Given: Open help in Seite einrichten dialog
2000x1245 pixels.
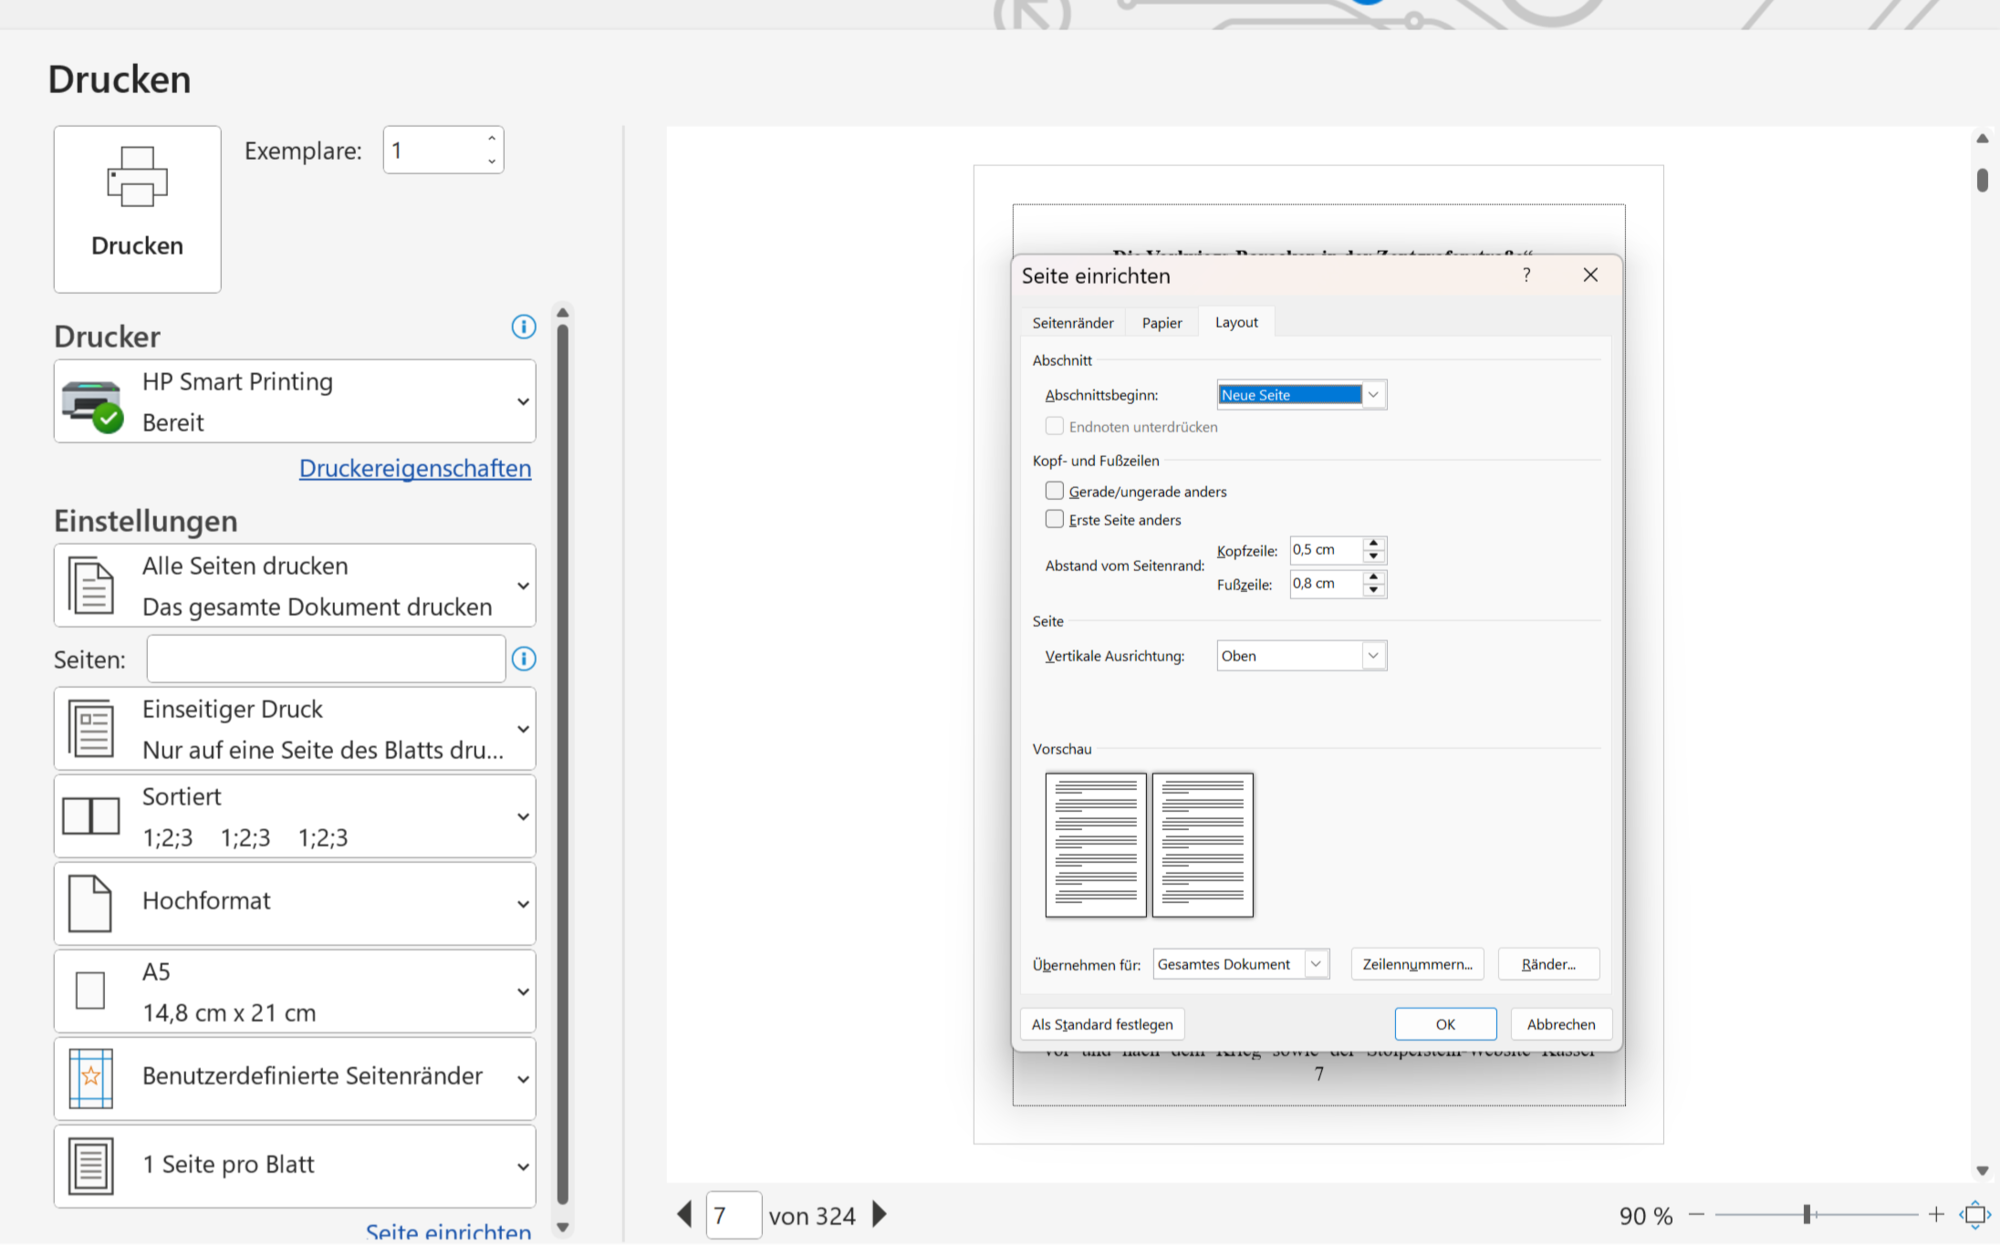Looking at the screenshot, I should pyautogui.click(x=1526, y=275).
